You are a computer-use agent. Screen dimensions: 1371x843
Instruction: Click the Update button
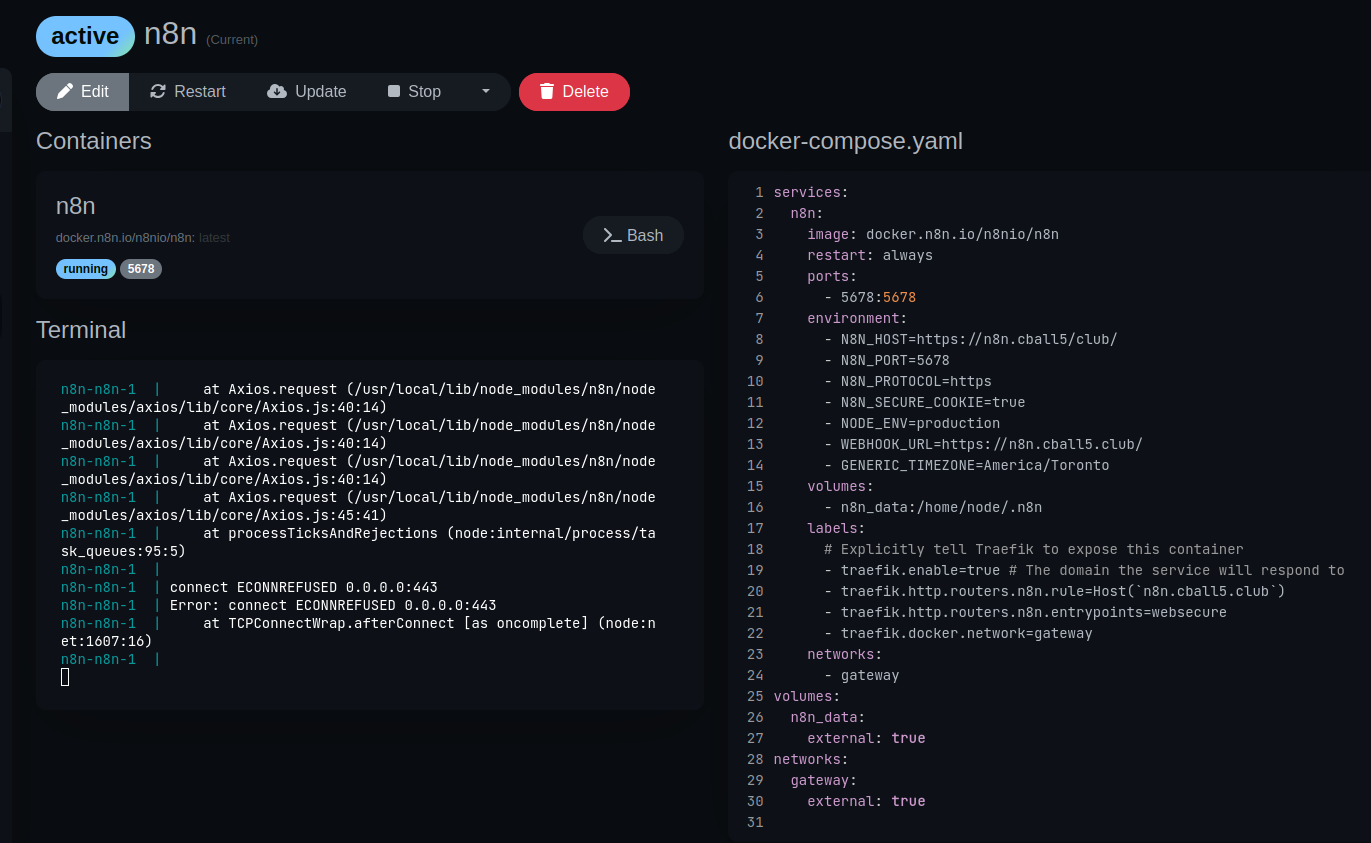tap(307, 92)
